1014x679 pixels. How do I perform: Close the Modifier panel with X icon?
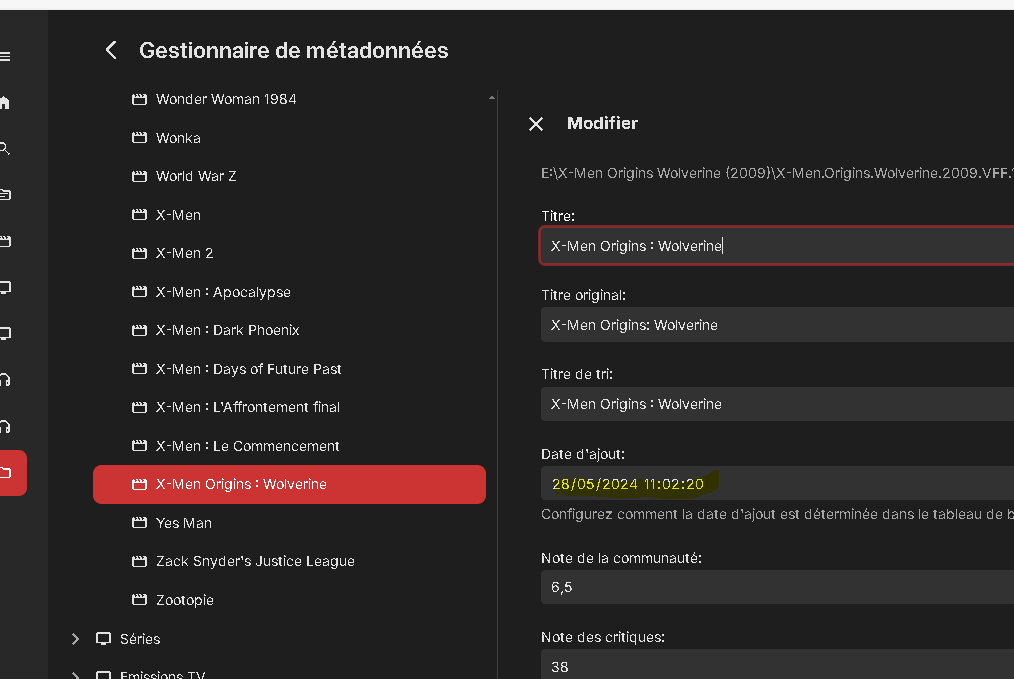(536, 123)
